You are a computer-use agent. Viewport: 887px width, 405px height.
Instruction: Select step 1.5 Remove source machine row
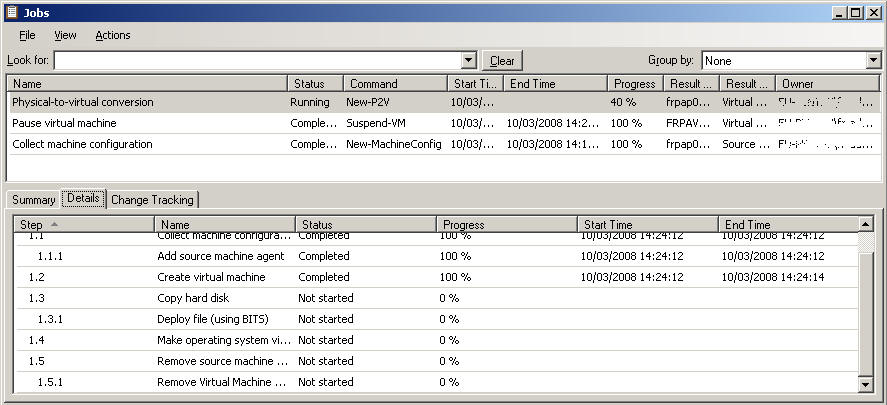(436, 361)
